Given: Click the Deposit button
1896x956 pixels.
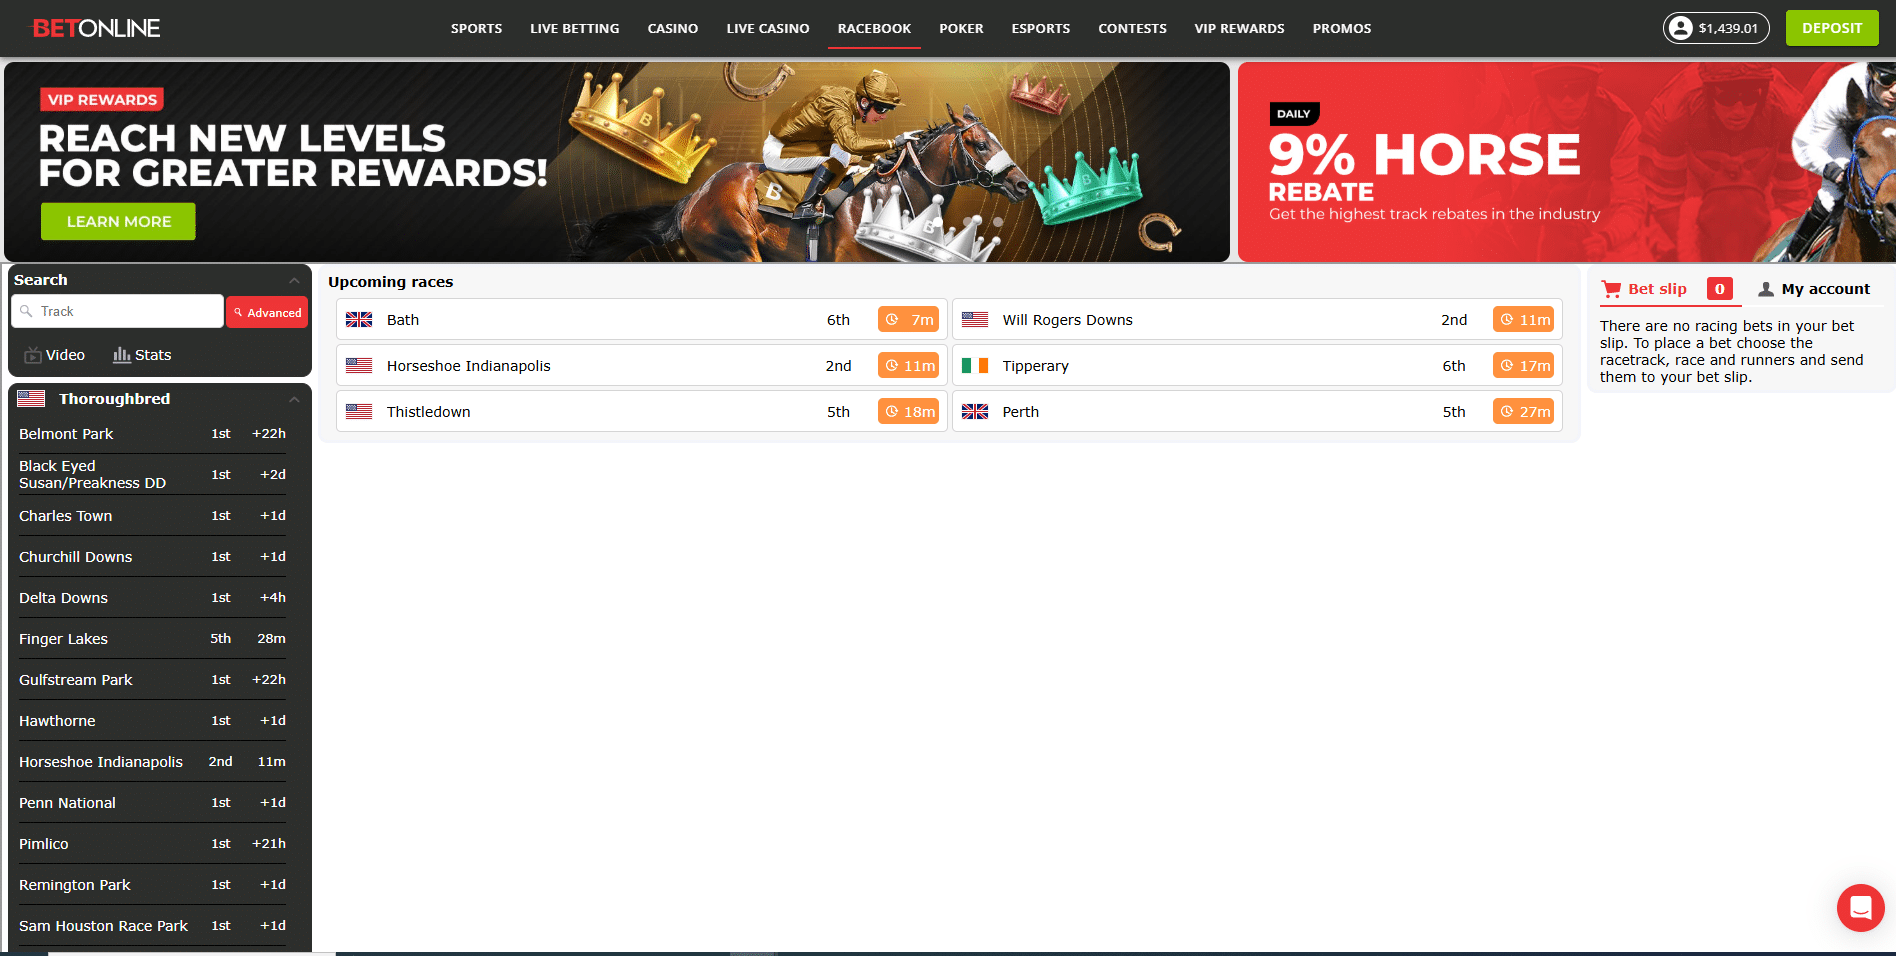Looking at the screenshot, I should [x=1832, y=28].
